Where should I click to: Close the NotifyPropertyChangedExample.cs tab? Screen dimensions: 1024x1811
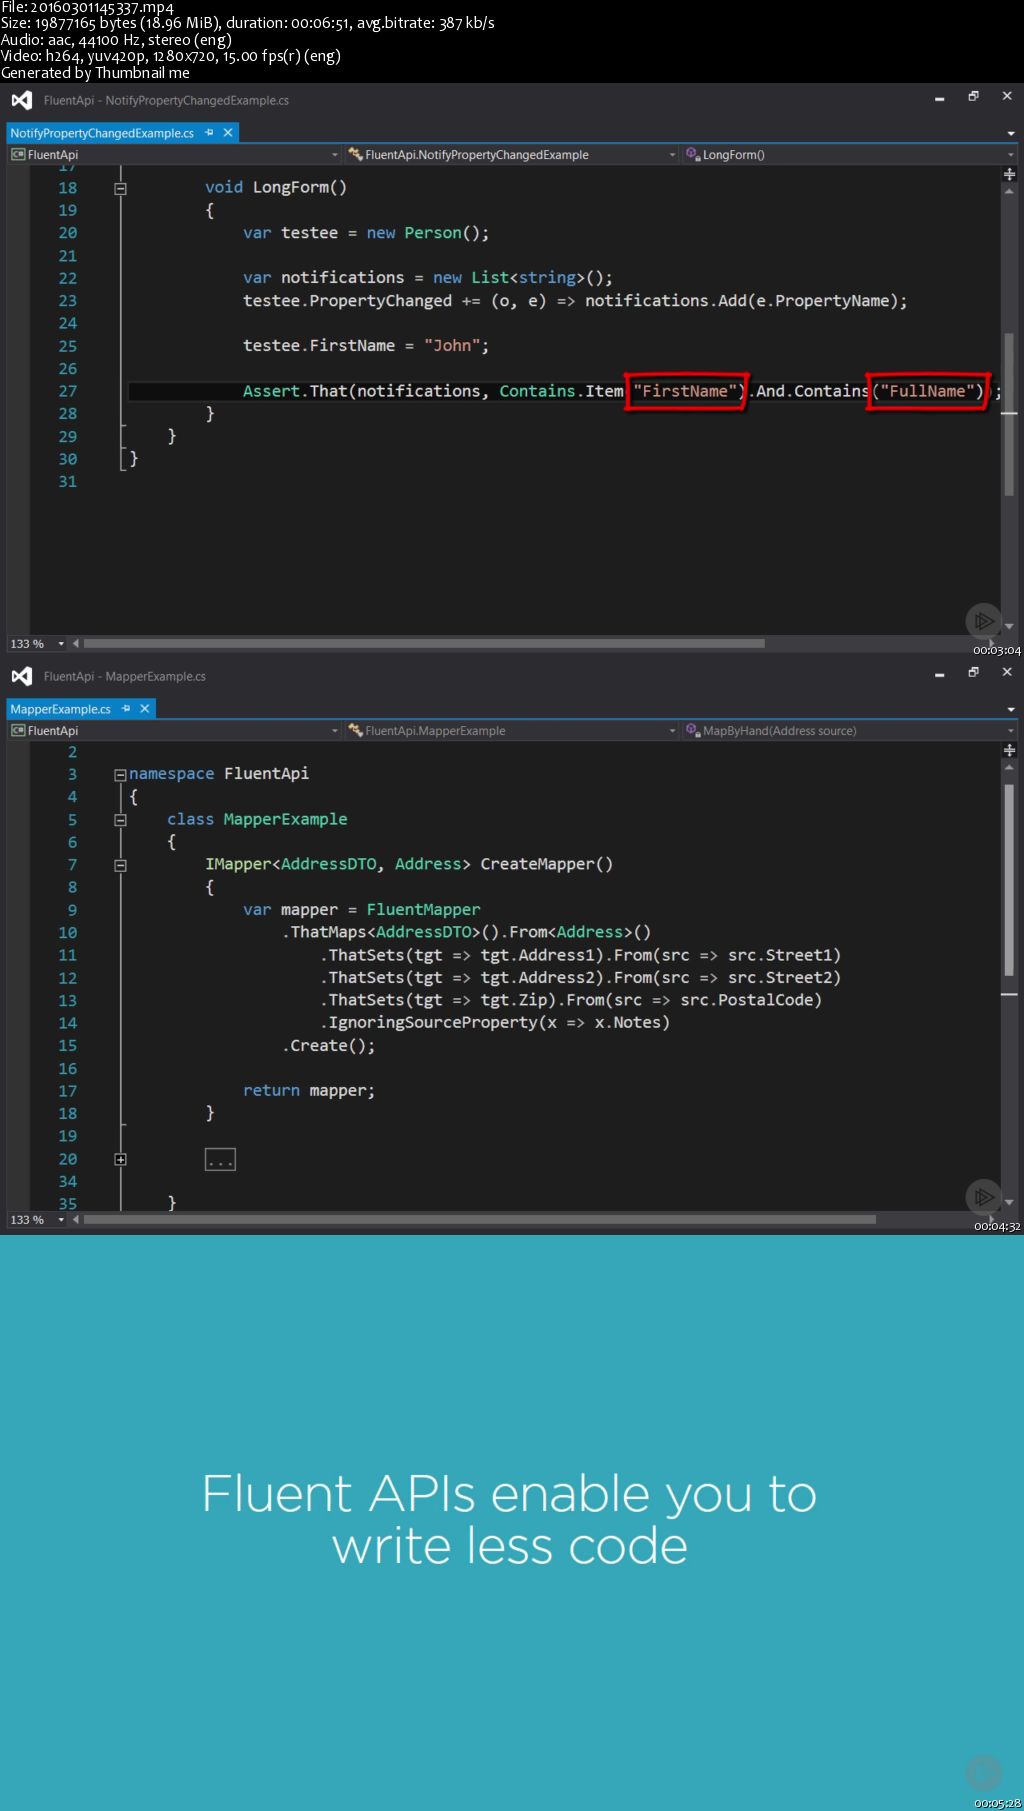coord(228,132)
